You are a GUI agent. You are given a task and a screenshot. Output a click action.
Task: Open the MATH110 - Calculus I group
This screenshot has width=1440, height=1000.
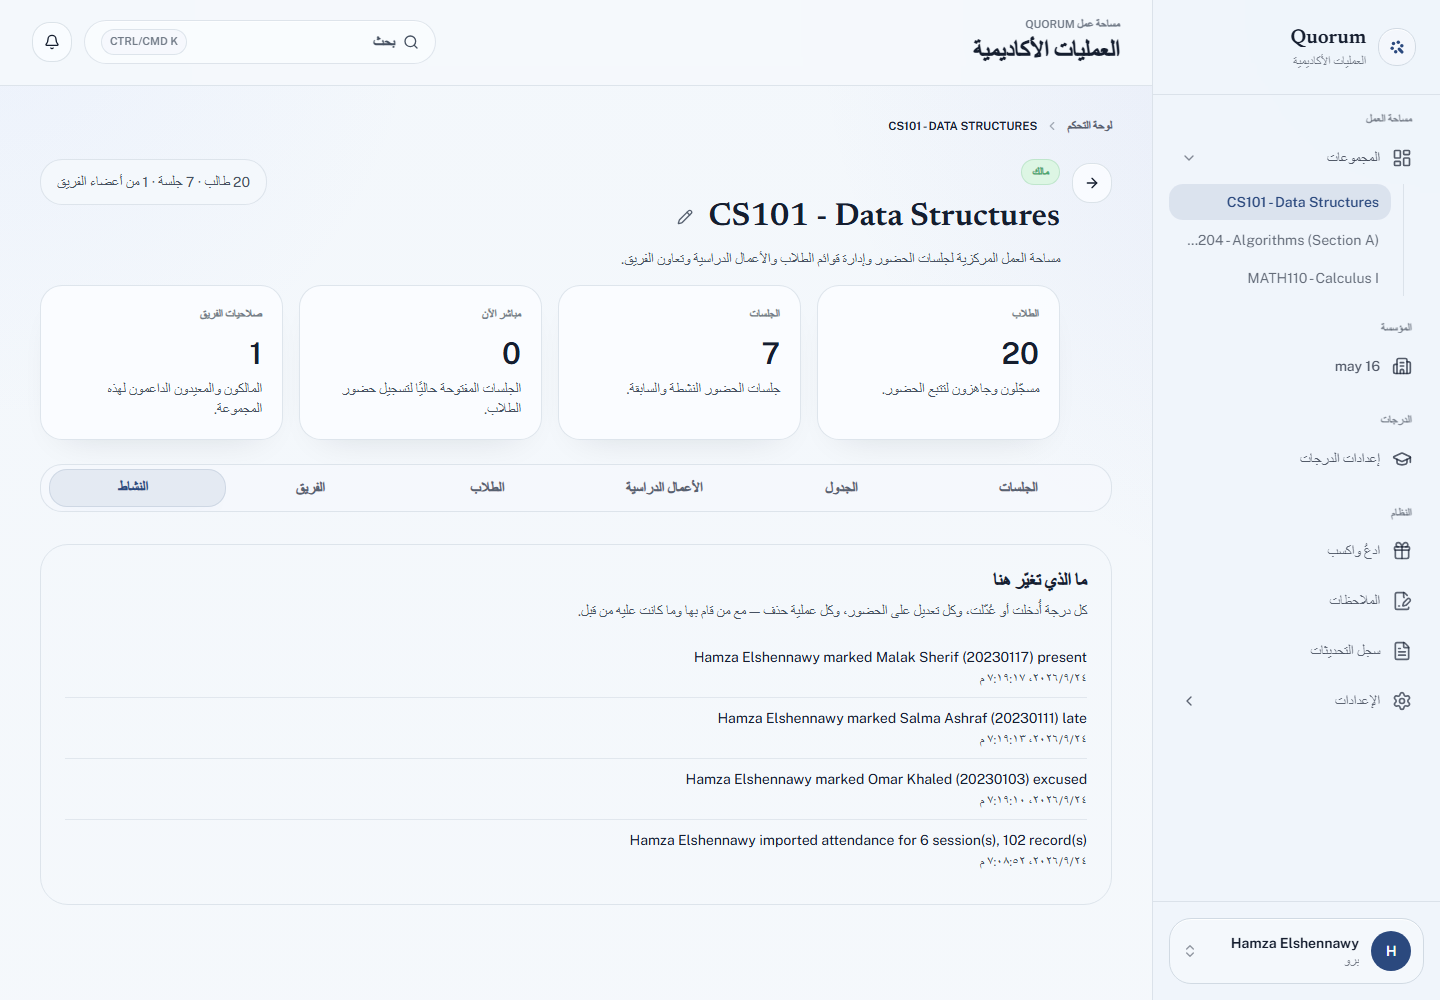pos(1280,278)
